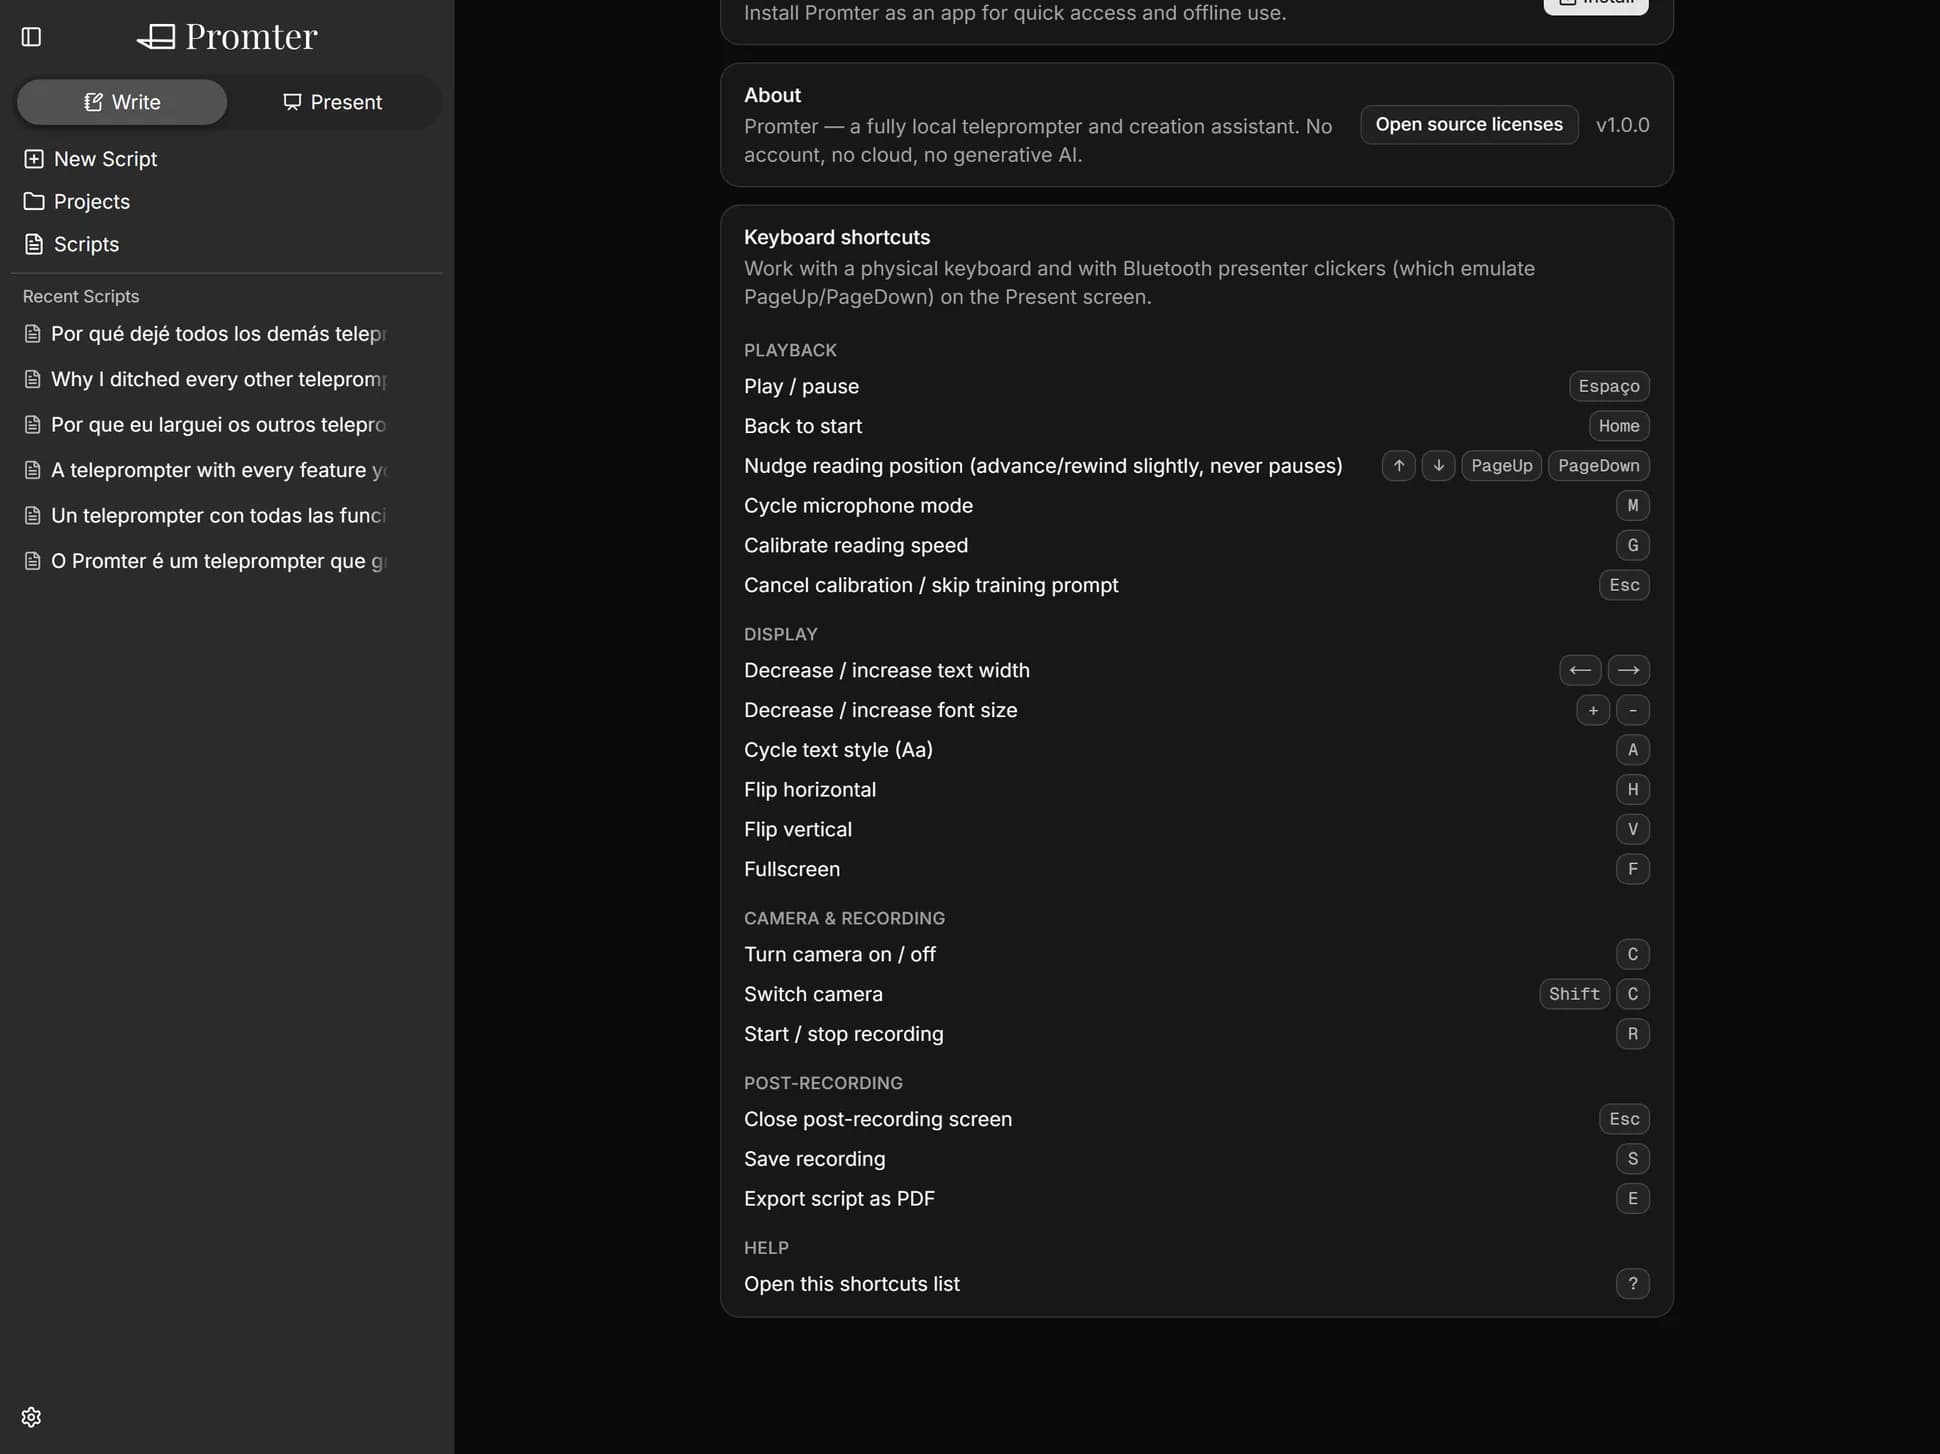Viewport: 1940px width, 1454px height.
Task: Click 'Calibrate reading speed' text
Action: click(856, 545)
